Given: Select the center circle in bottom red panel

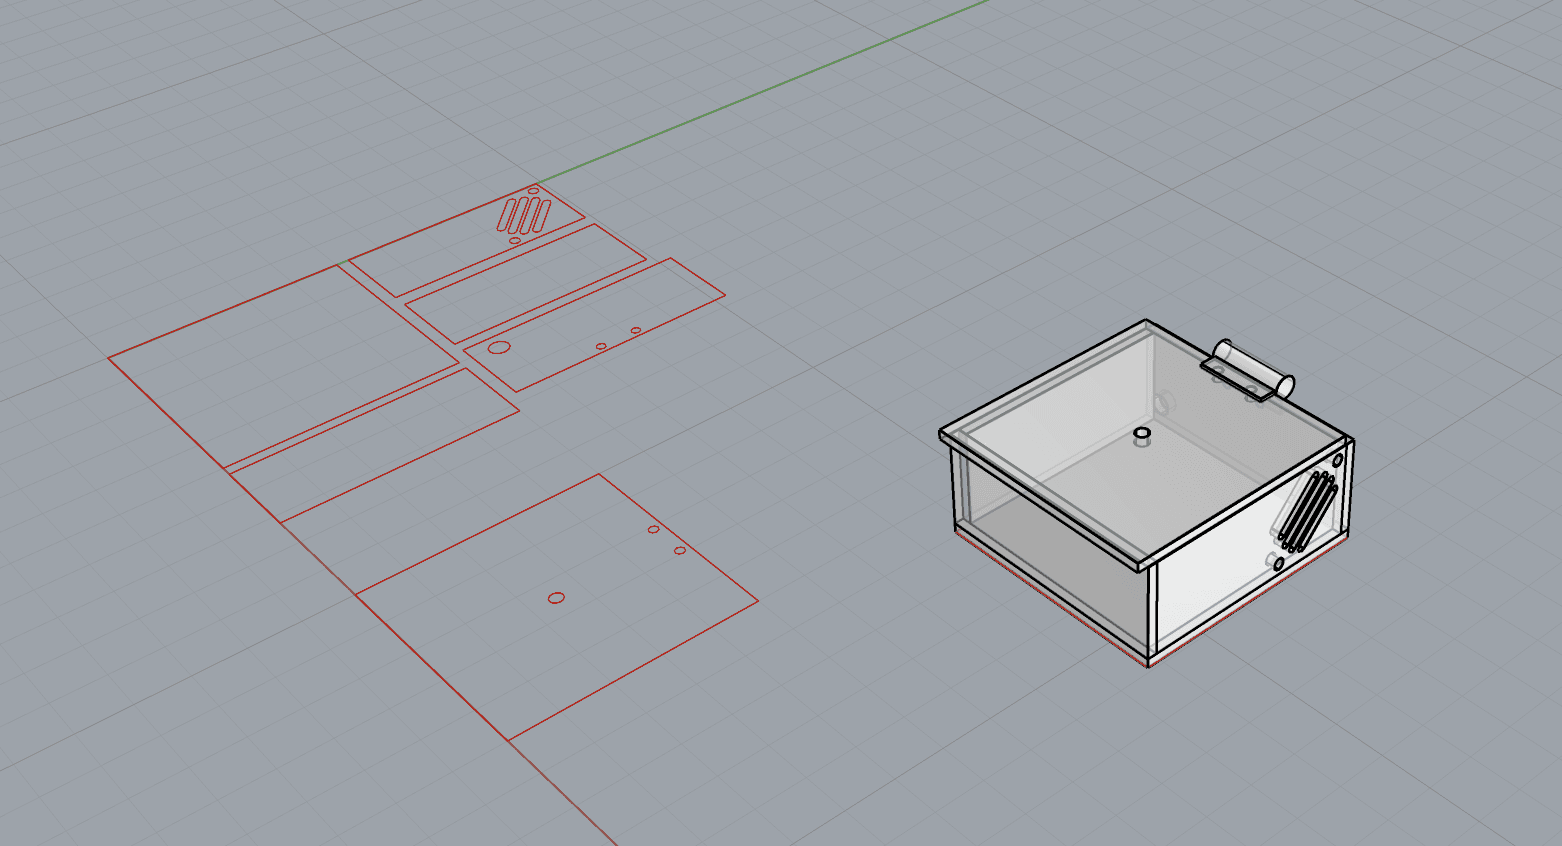Looking at the screenshot, I should point(557,598).
